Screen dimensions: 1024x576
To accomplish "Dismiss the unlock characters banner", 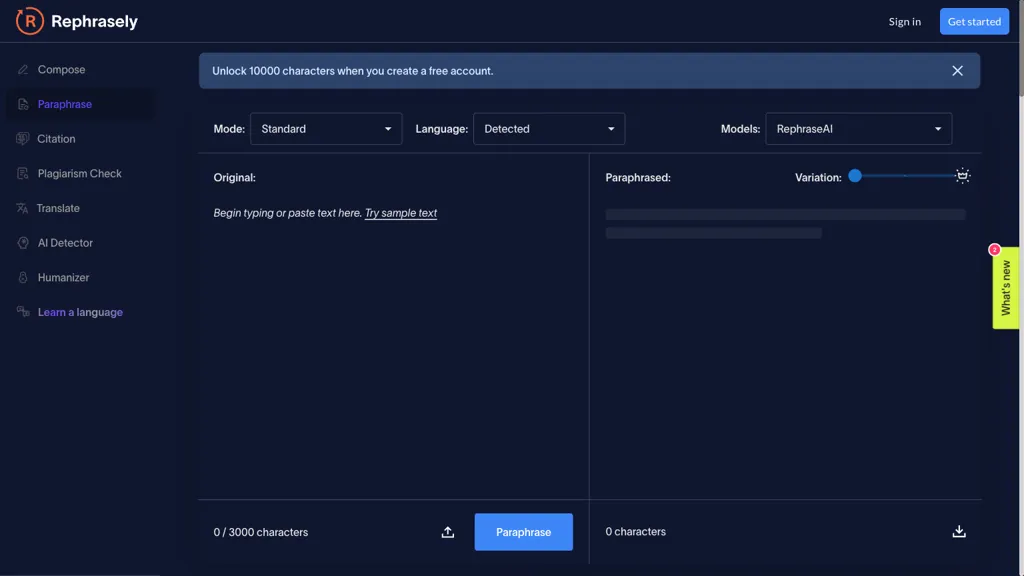I will point(957,71).
